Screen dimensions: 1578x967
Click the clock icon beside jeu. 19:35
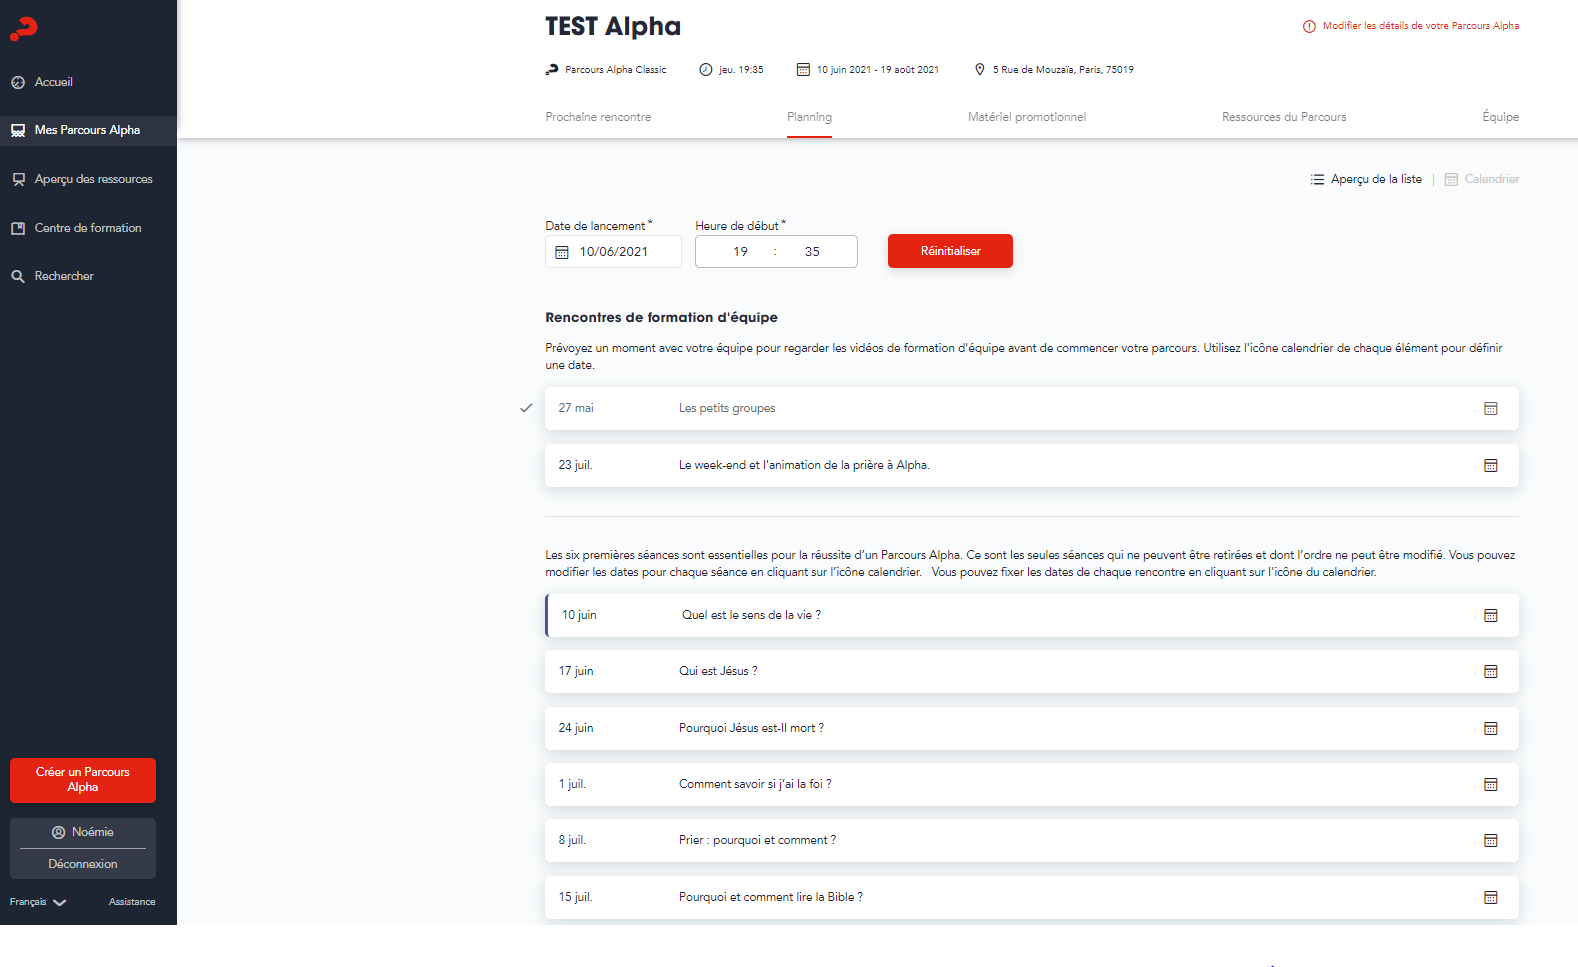pyautogui.click(x=706, y=70)
